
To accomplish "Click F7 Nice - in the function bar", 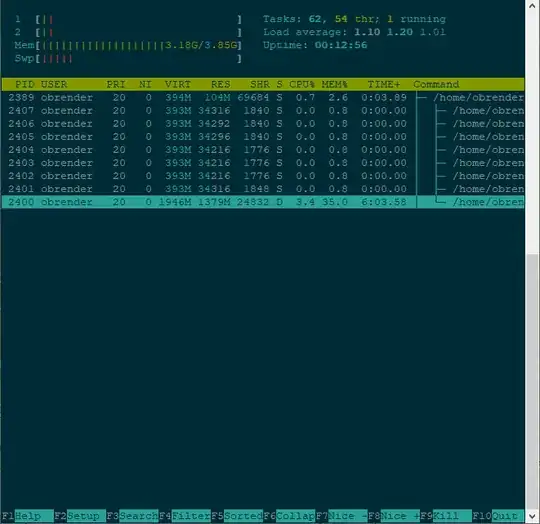I will (342, 516).
